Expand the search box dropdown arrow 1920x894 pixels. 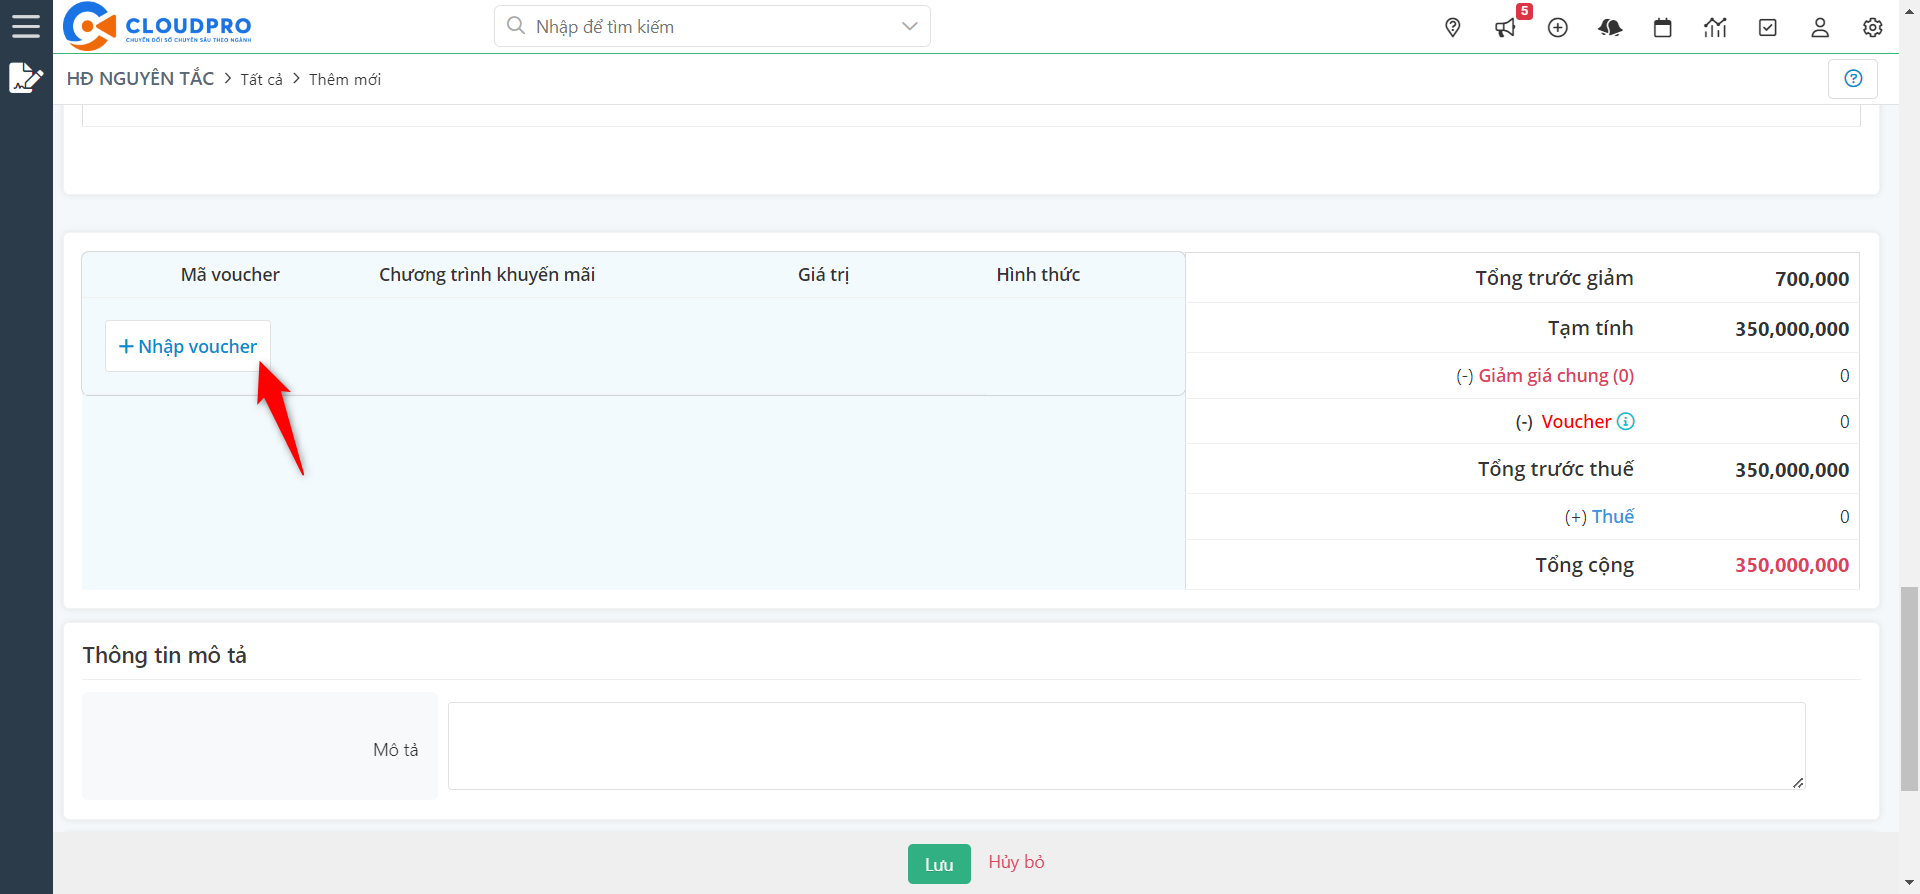click(x=909, y=26)
